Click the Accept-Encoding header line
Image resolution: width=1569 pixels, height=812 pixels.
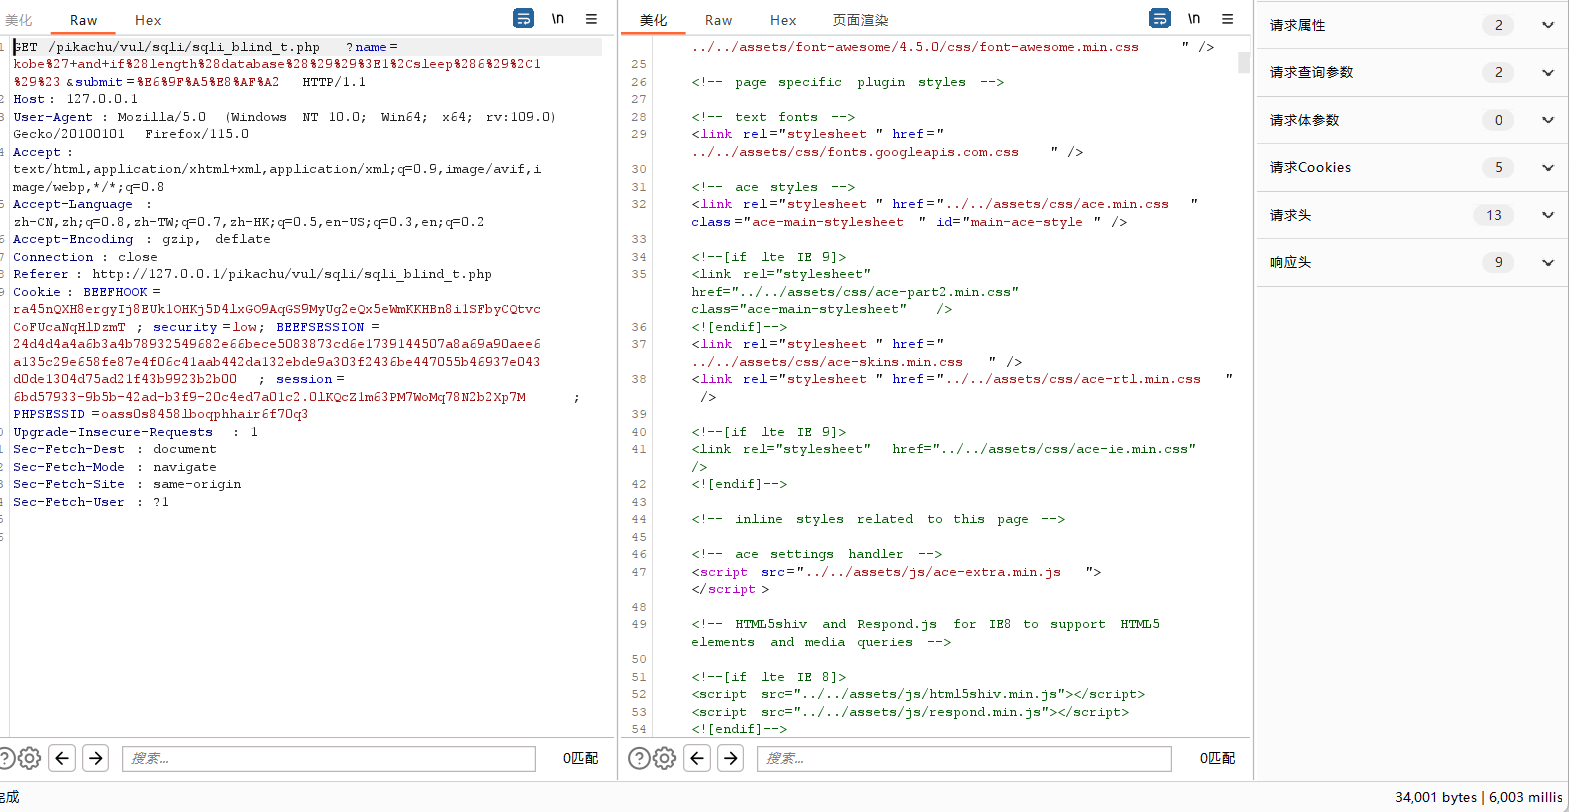tap(142, 239)
